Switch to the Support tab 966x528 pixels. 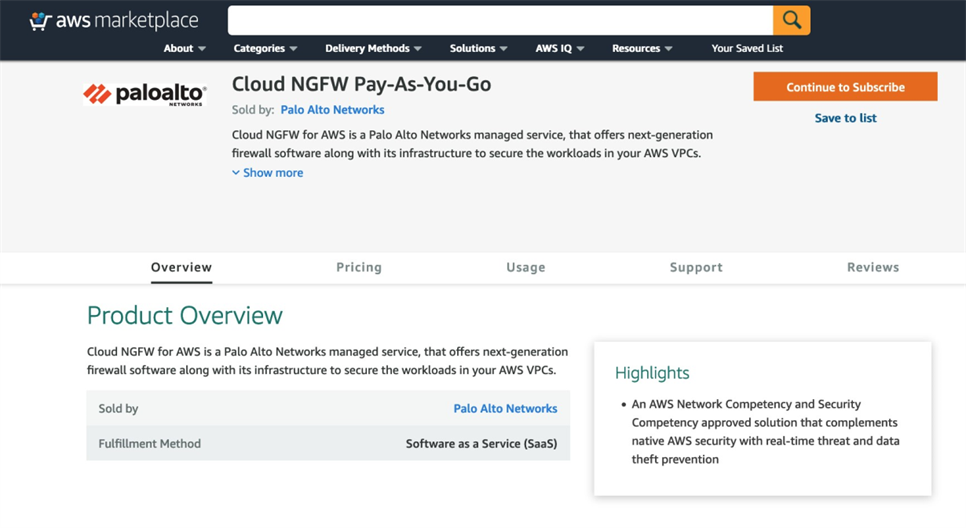click(696, 267)
